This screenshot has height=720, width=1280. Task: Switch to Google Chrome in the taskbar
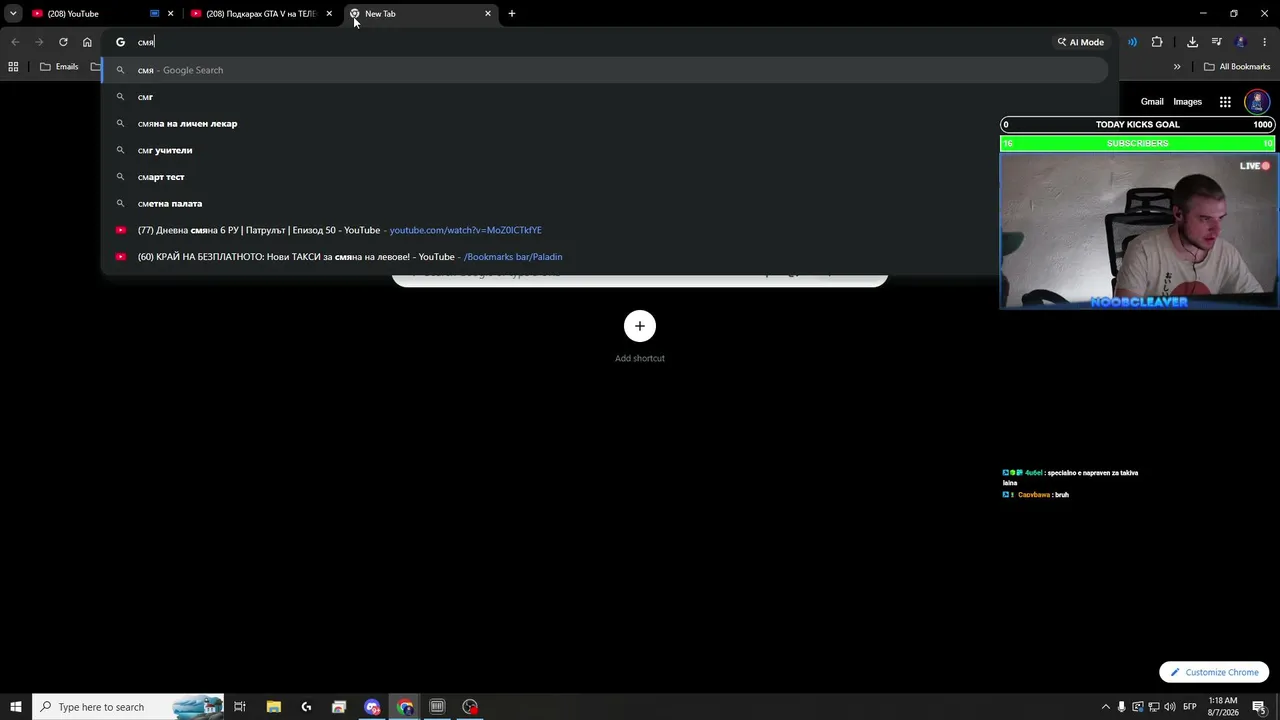click(x=405, y=707)
